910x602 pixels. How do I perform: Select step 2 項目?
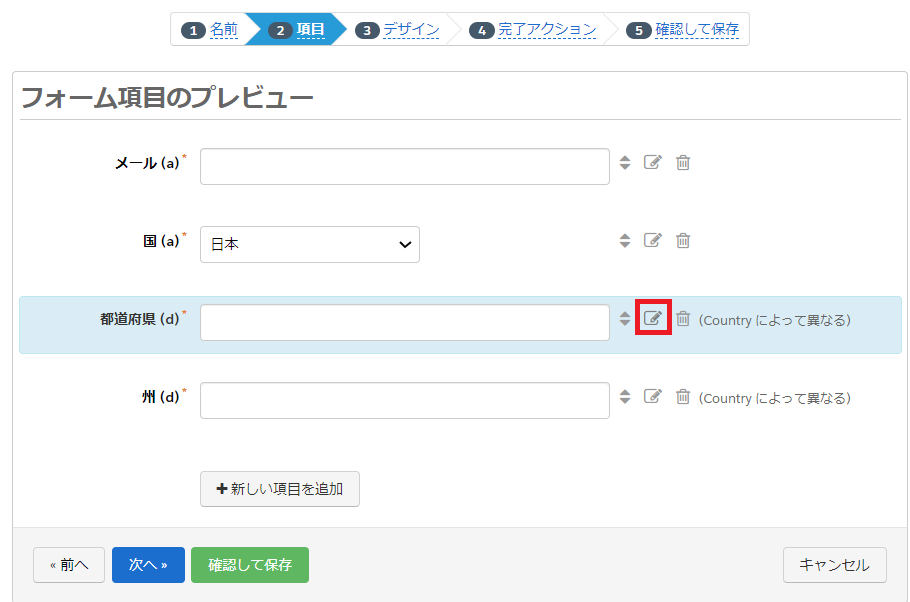coord(310,29)
